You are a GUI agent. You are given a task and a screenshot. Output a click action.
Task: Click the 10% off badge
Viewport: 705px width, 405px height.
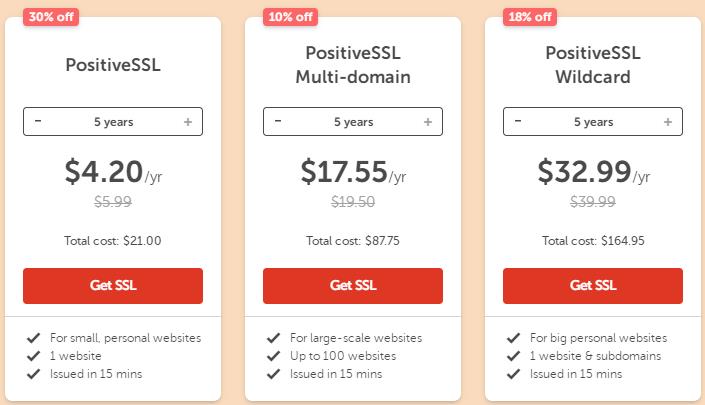(288, 16)
